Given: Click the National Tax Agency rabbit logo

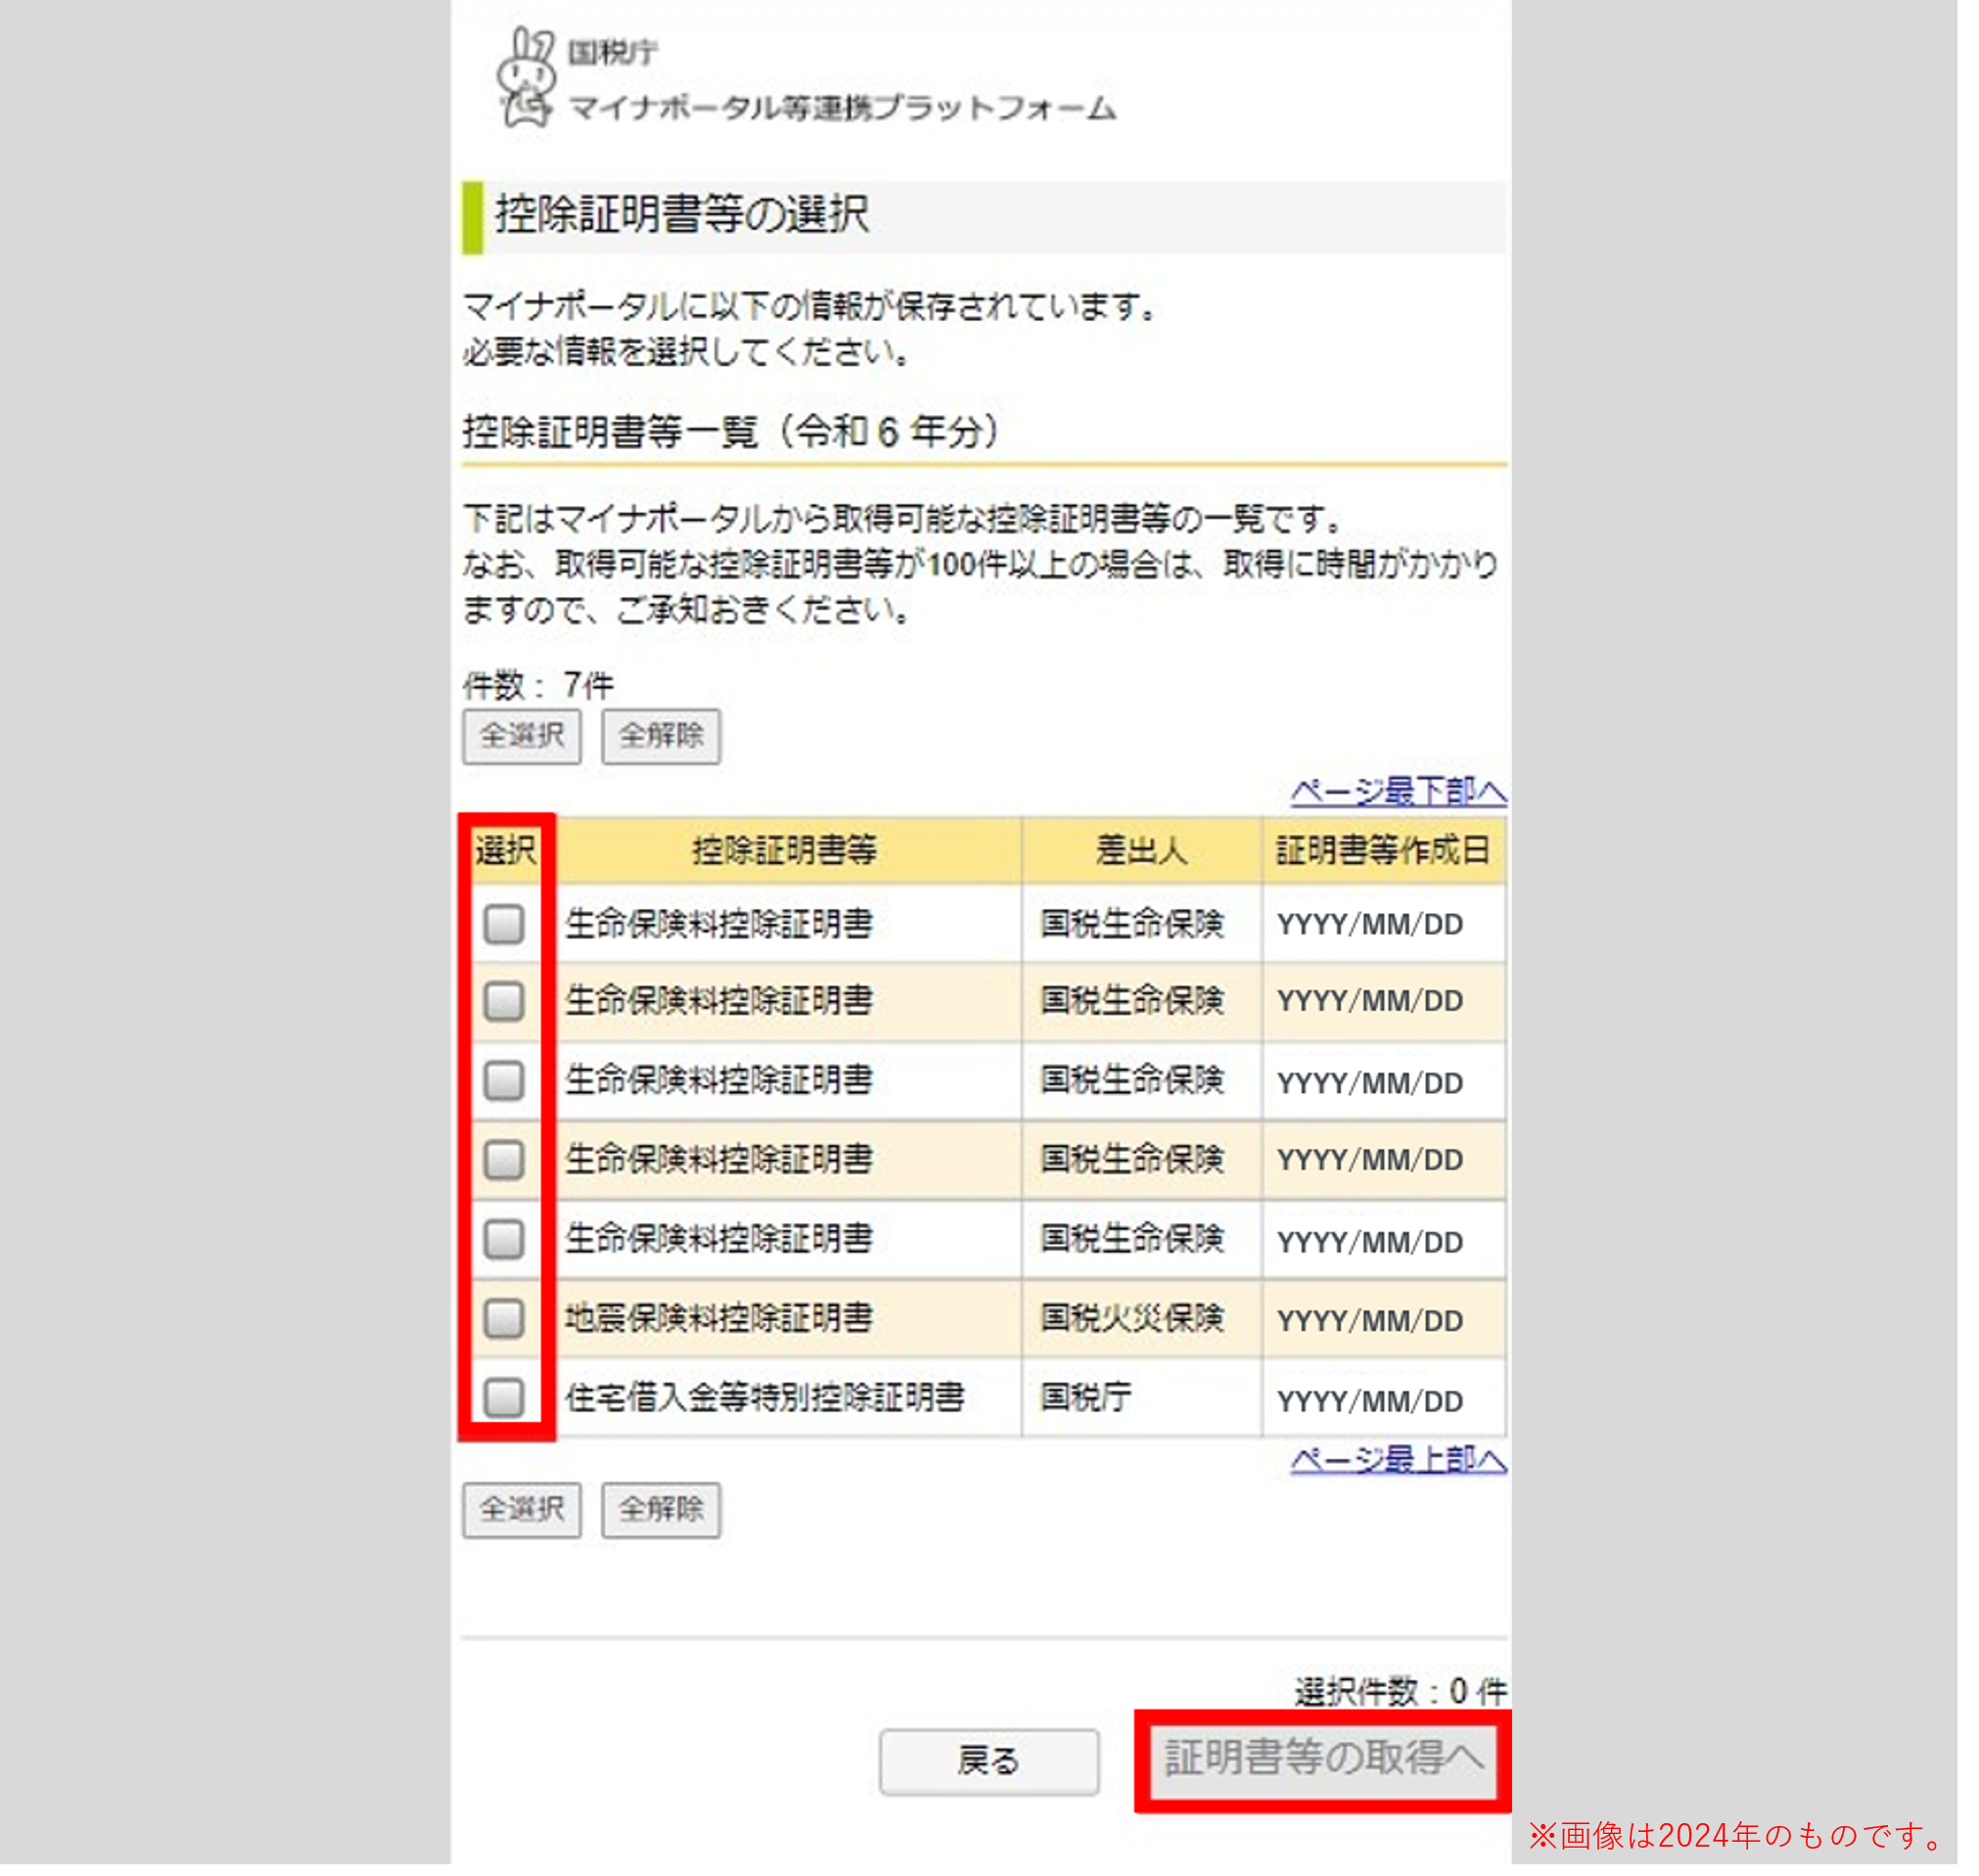Looking at the screenshot, I should tap(525, 78).
